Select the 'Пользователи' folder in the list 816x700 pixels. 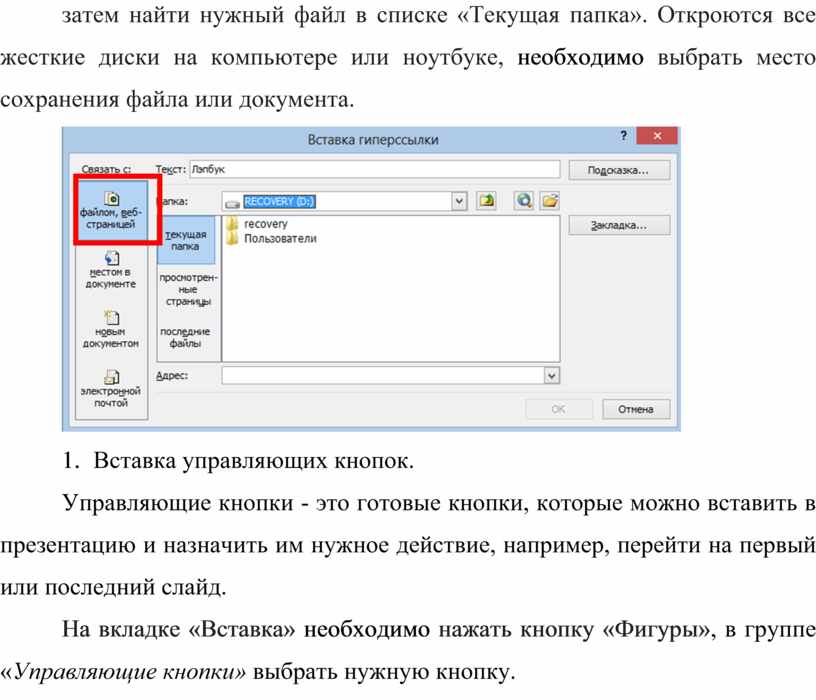(x=279, y=239)
